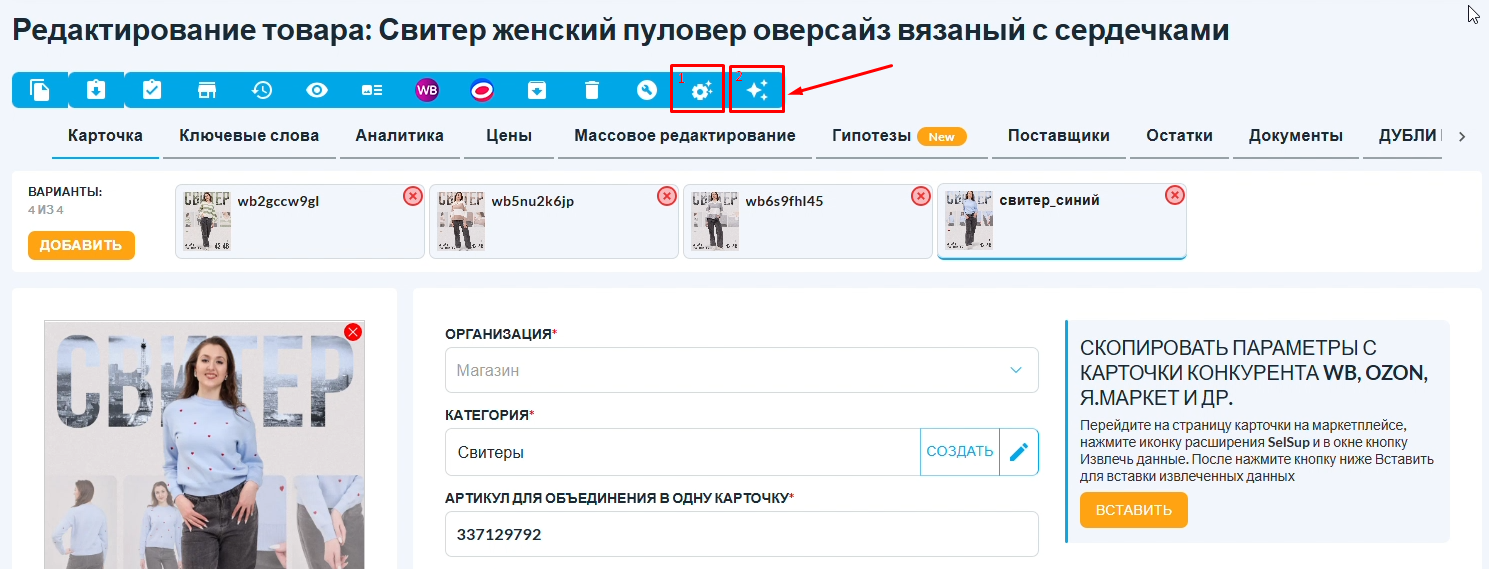Screen dimensions: 1489x569
Task: Click the copy product icon in toolbar
Action: point(40,90)
